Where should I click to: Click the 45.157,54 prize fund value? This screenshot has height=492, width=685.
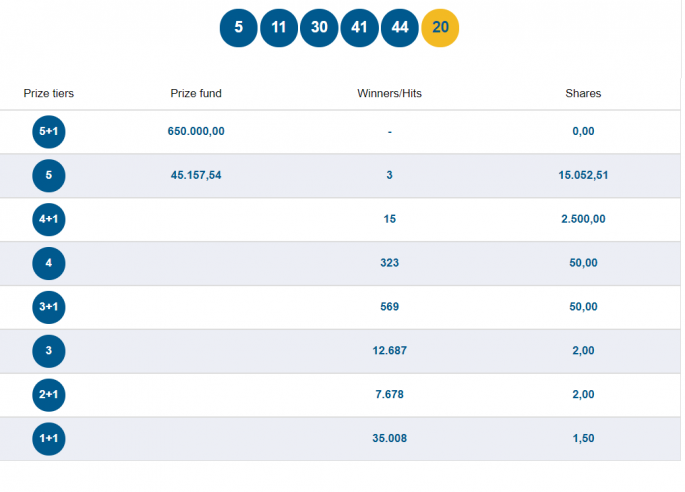click(196, 176)
